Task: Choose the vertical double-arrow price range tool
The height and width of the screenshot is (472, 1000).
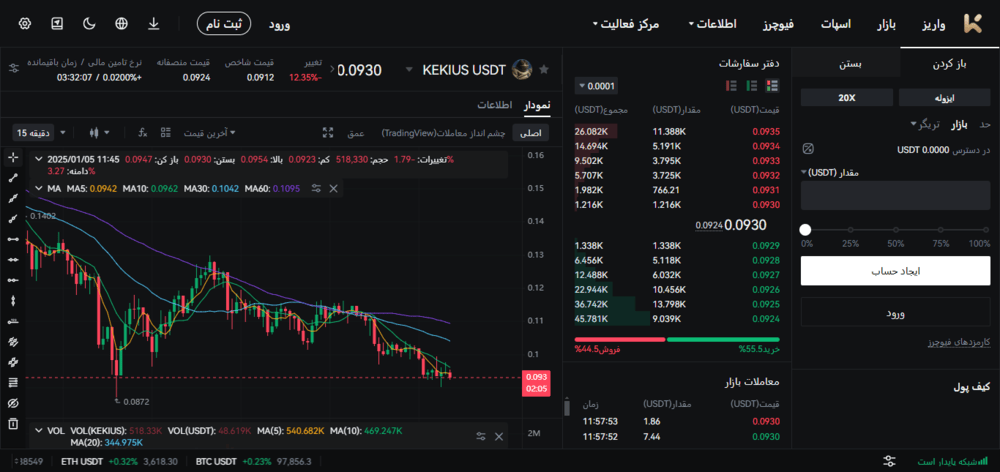Action: click(13, 300)
